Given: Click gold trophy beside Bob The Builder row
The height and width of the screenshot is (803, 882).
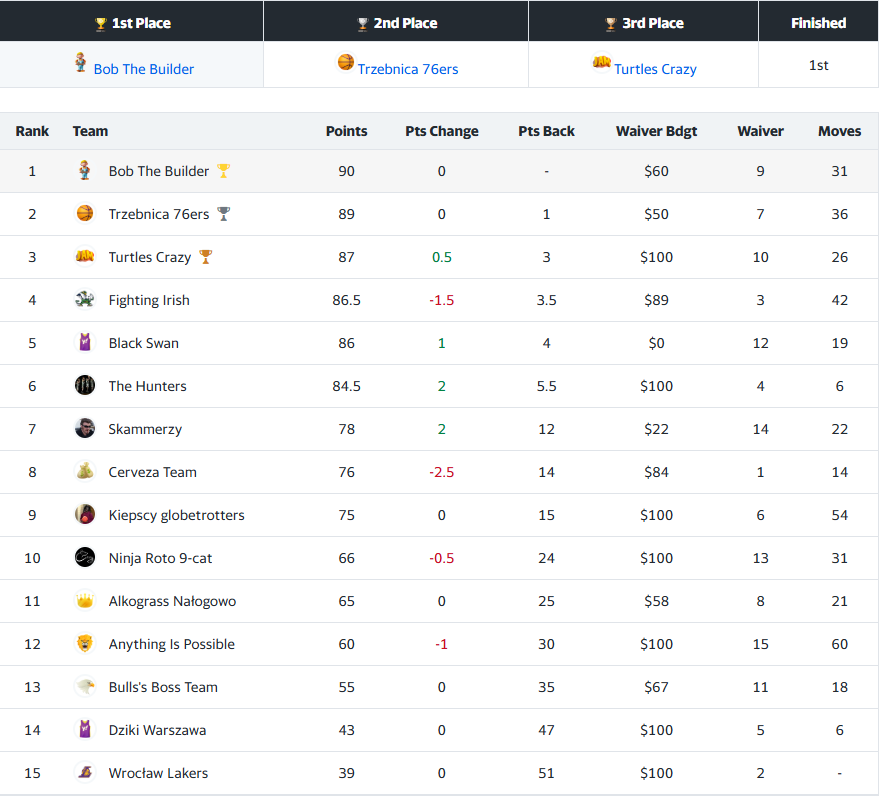Looking at the screenshot, I should (223, 170).
